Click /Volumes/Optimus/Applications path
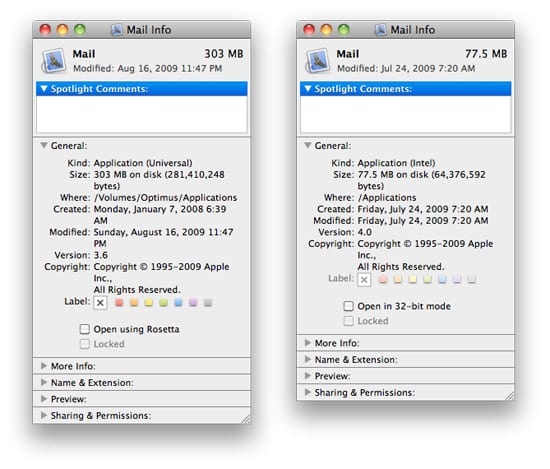Screen dimensions: 550x469 click(x=165, y=197)
